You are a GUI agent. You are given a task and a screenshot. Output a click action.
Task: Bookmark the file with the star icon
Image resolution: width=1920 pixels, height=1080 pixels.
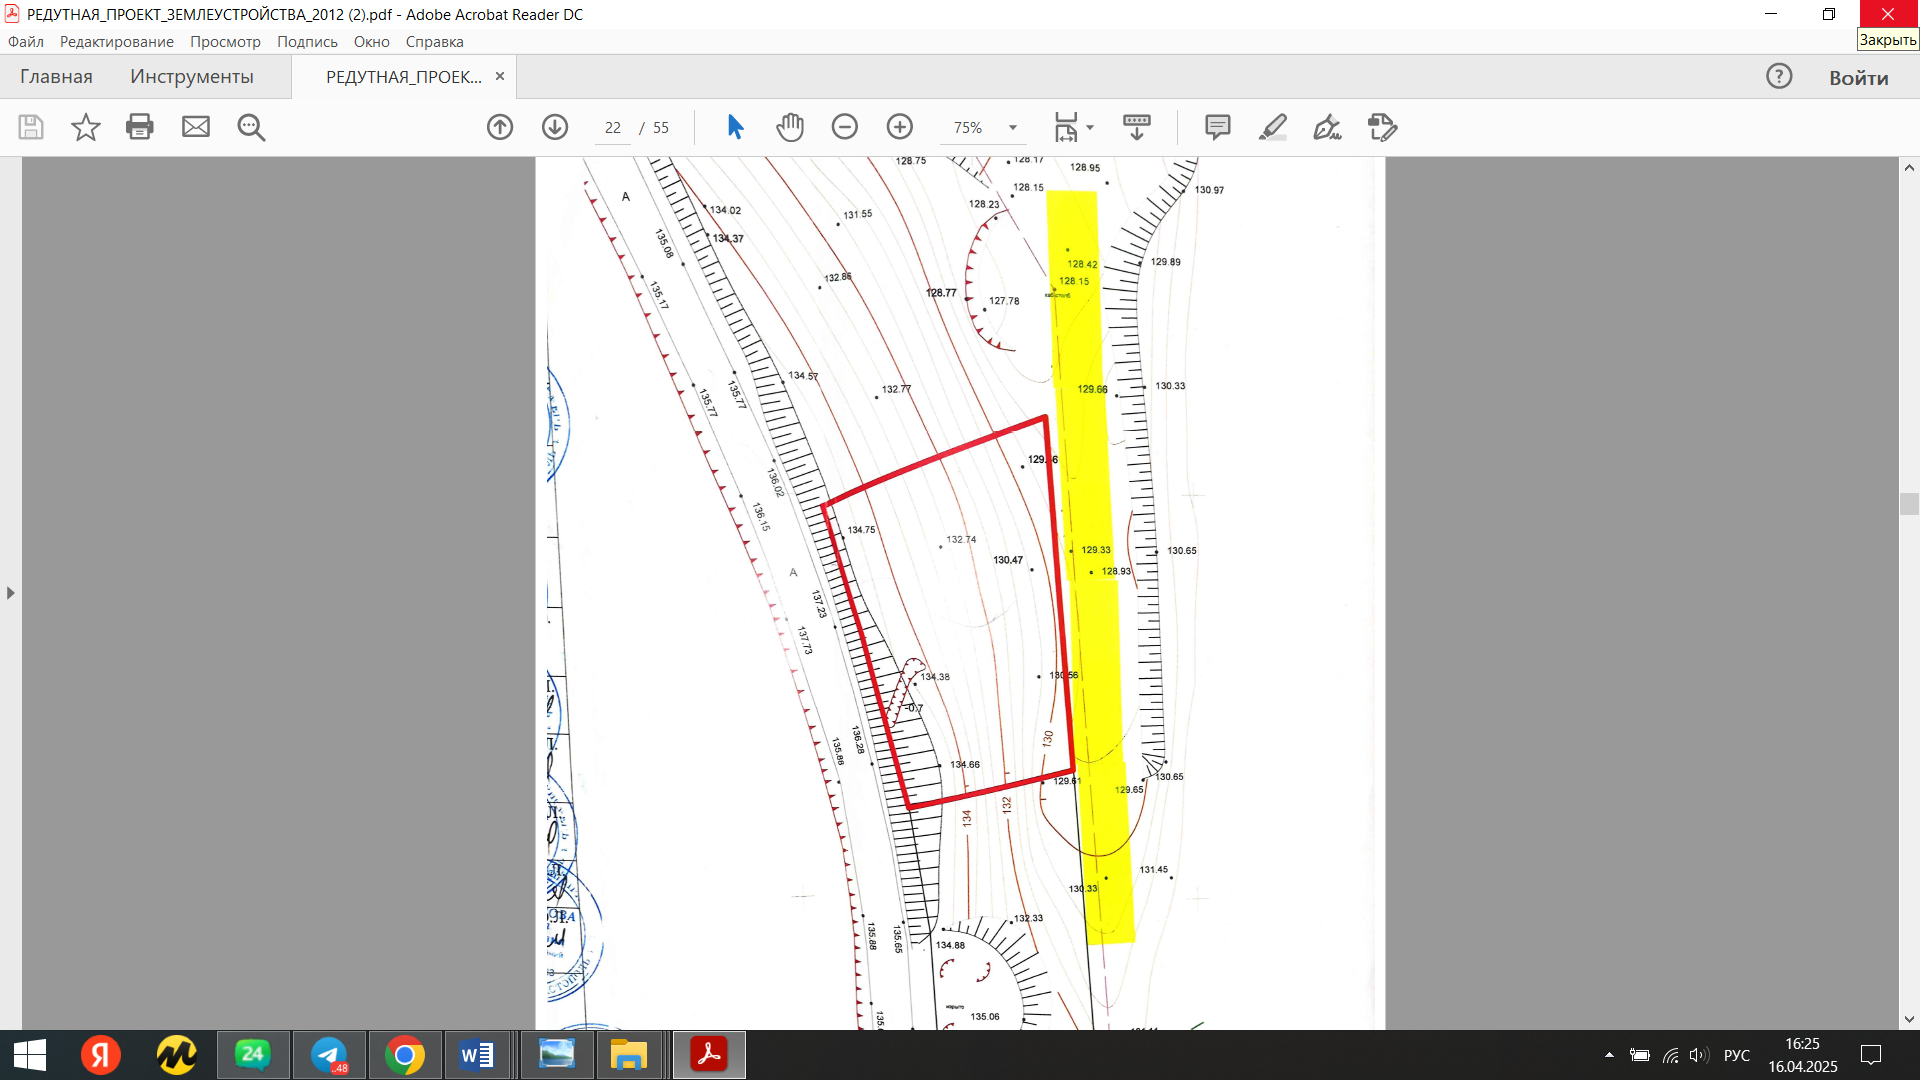pos(86,127)
